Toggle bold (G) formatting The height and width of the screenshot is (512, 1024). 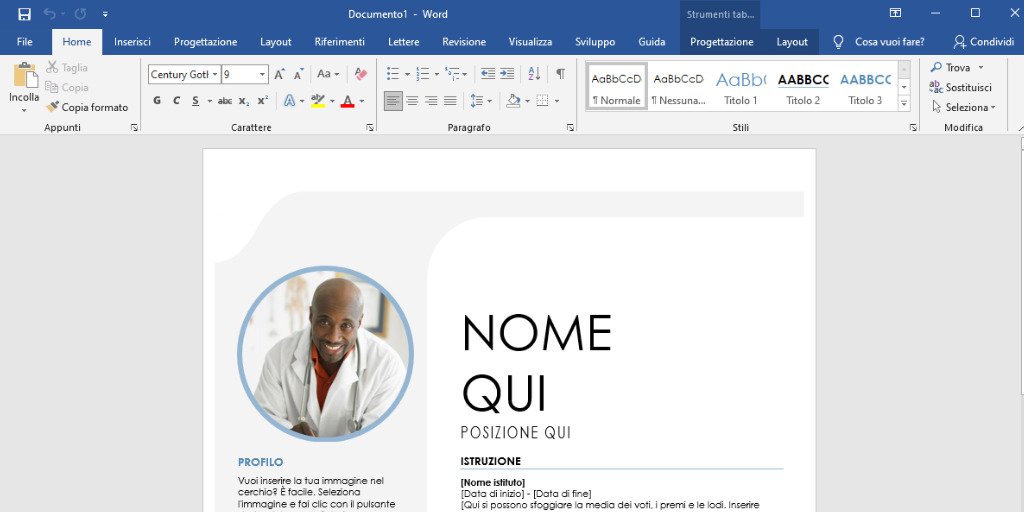157,101
